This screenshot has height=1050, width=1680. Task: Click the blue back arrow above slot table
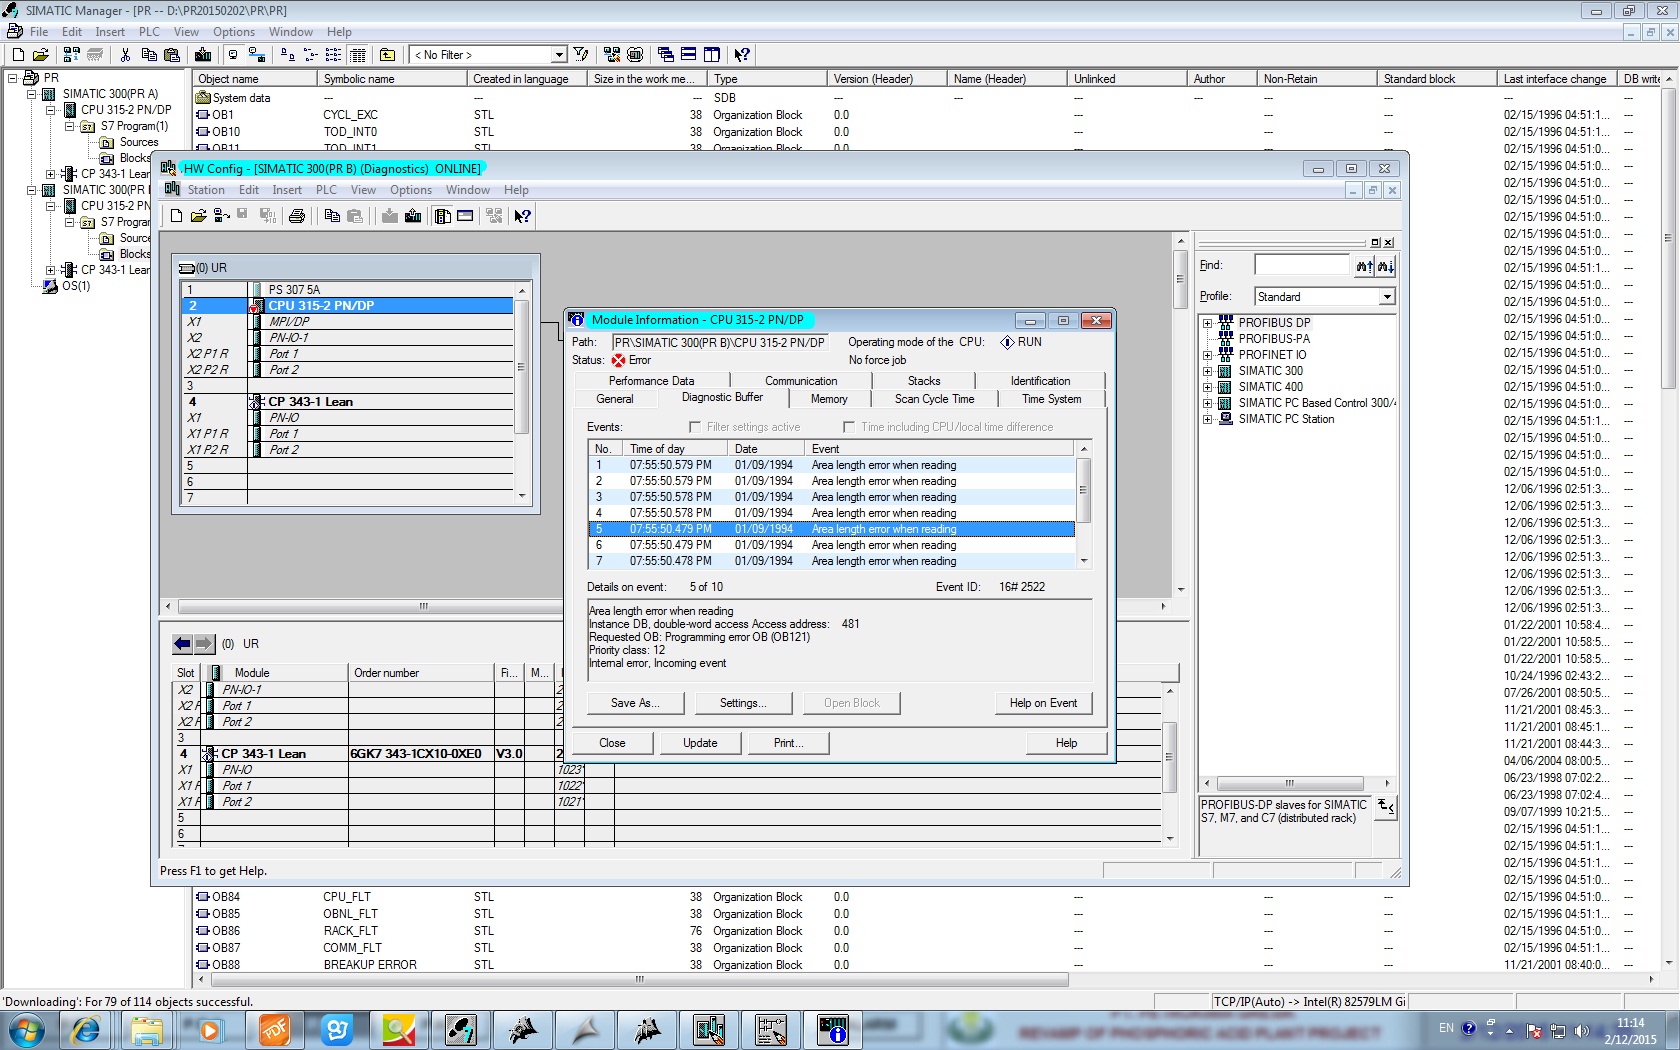click(182, 644)
